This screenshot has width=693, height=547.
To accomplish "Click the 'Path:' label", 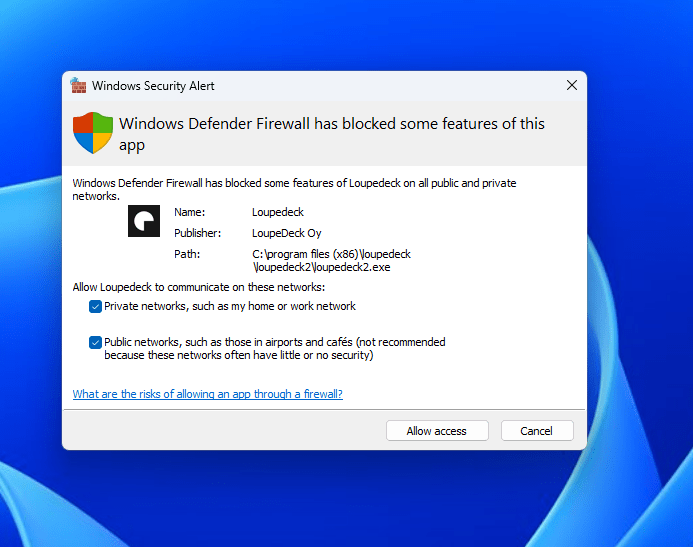I will (x=187, y=254).
